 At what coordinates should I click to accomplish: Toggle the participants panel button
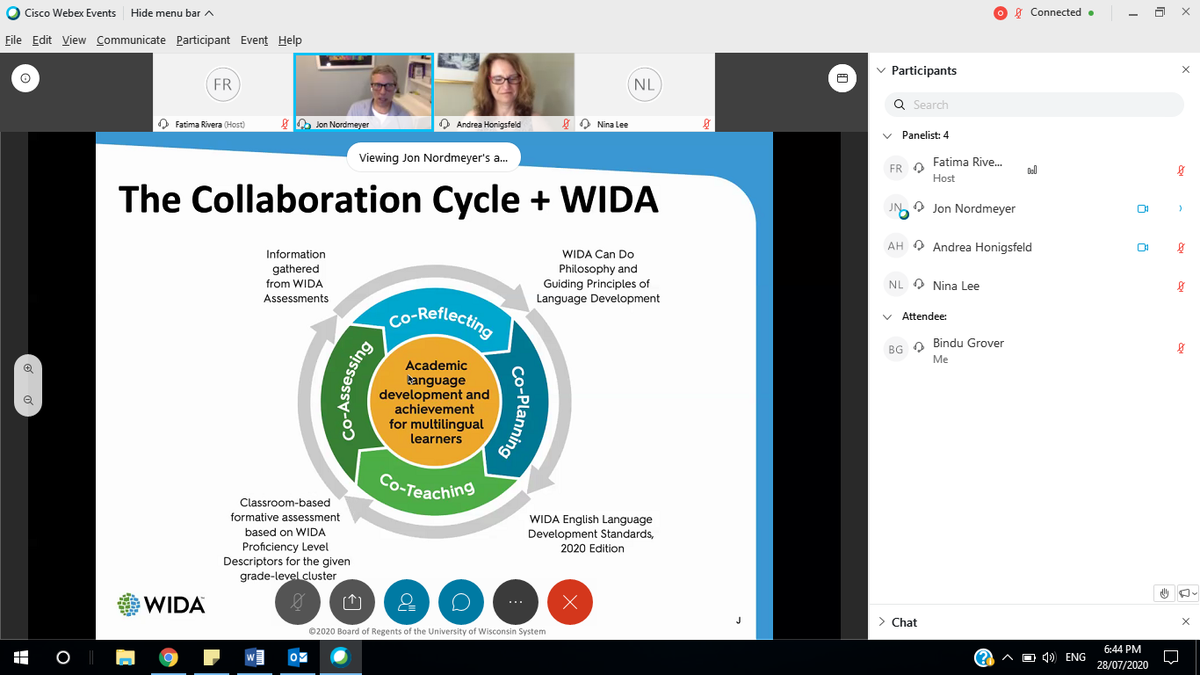click(x=407, y=602)
